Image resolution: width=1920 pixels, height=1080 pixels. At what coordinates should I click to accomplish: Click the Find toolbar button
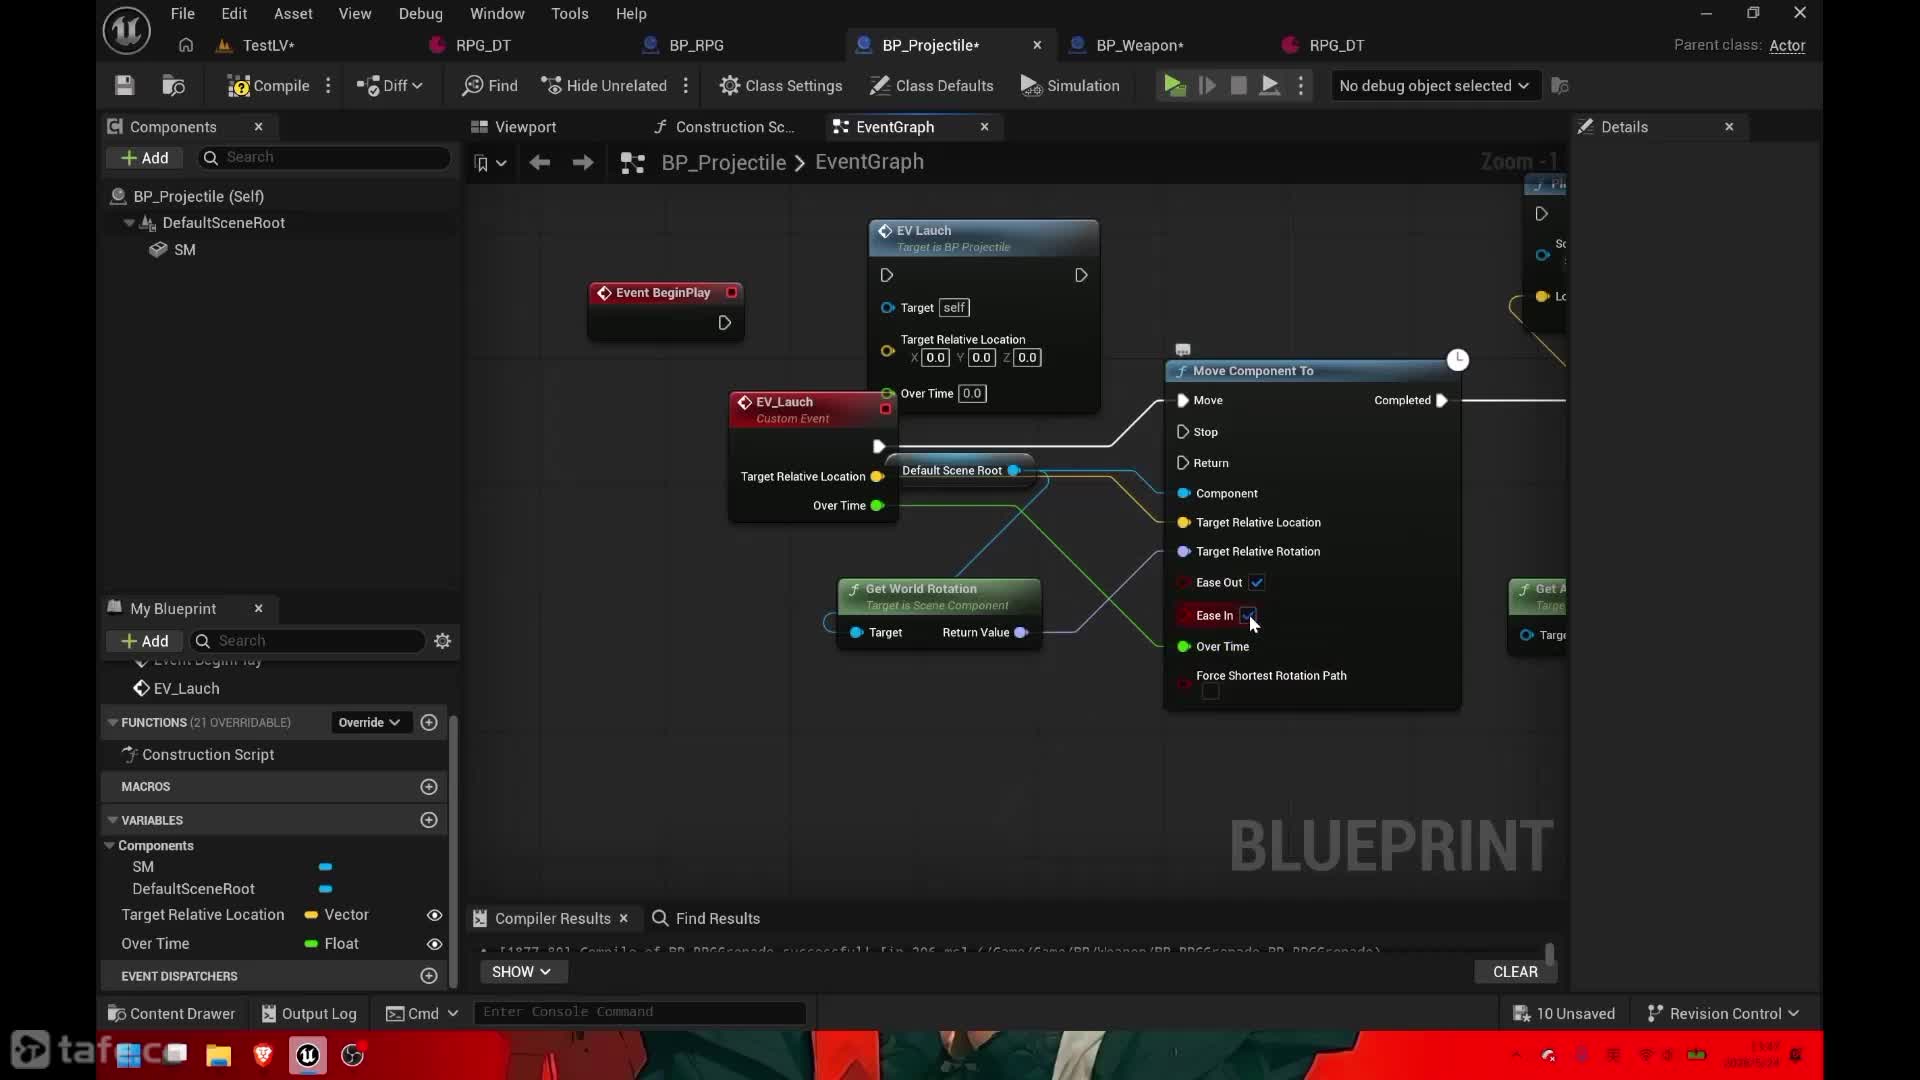(x=490, y=86)
